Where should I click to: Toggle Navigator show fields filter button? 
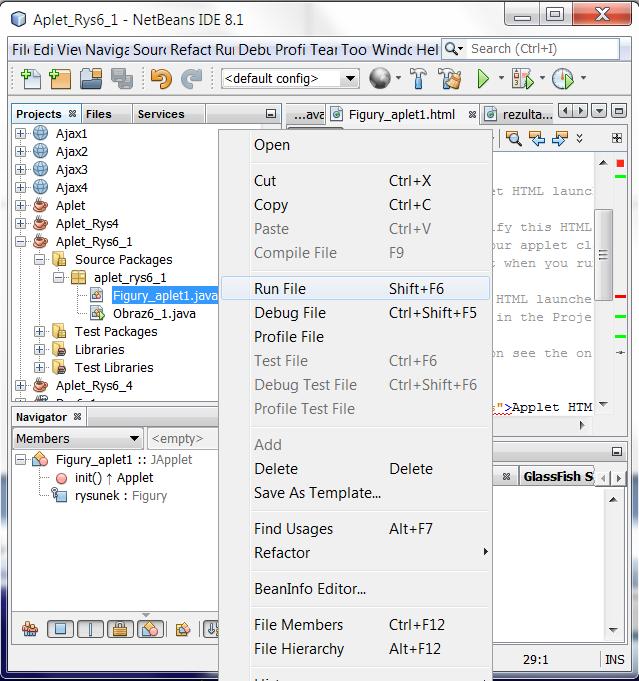(x=60, y=628)
